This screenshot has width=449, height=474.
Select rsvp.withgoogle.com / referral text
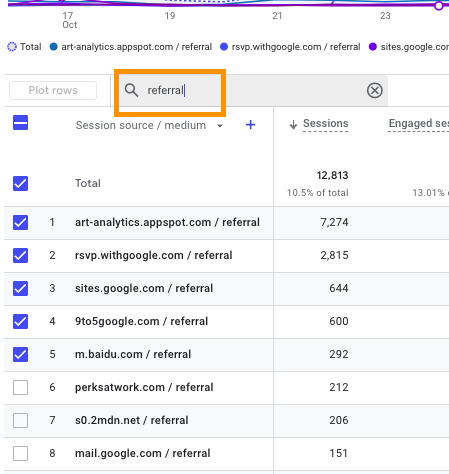click(153, 255)
